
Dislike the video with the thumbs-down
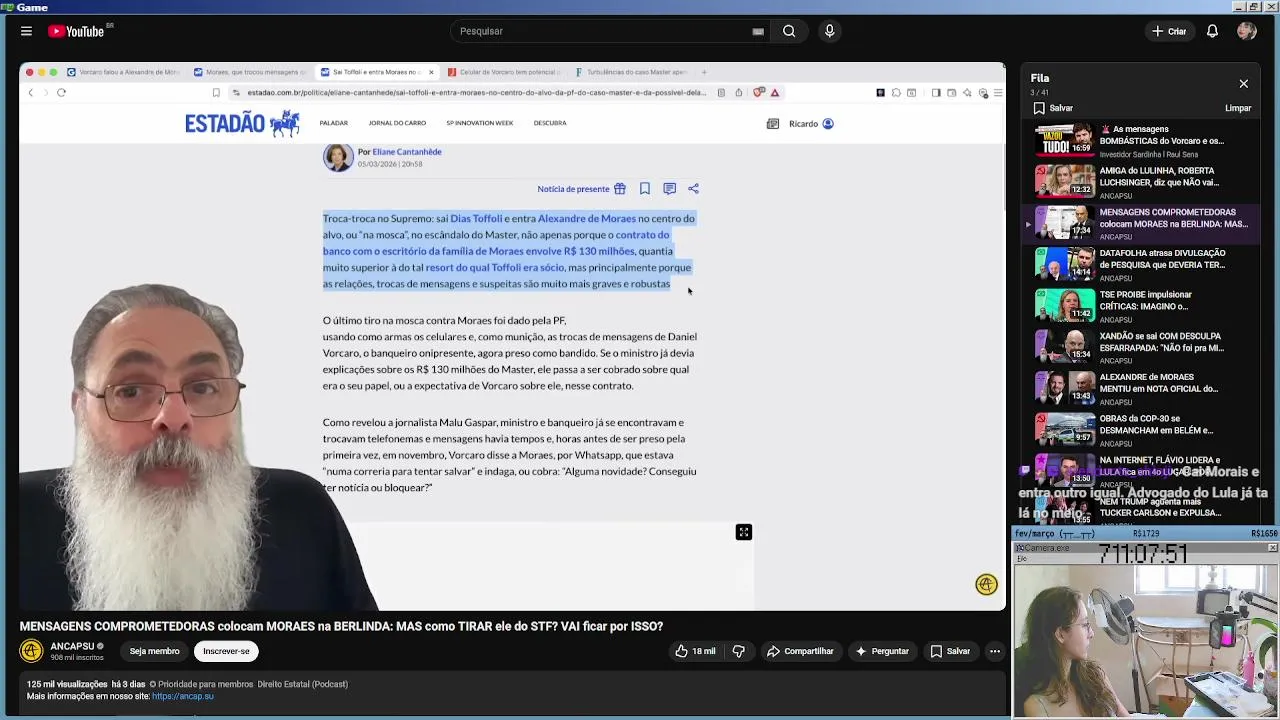(x=738, y=651)
